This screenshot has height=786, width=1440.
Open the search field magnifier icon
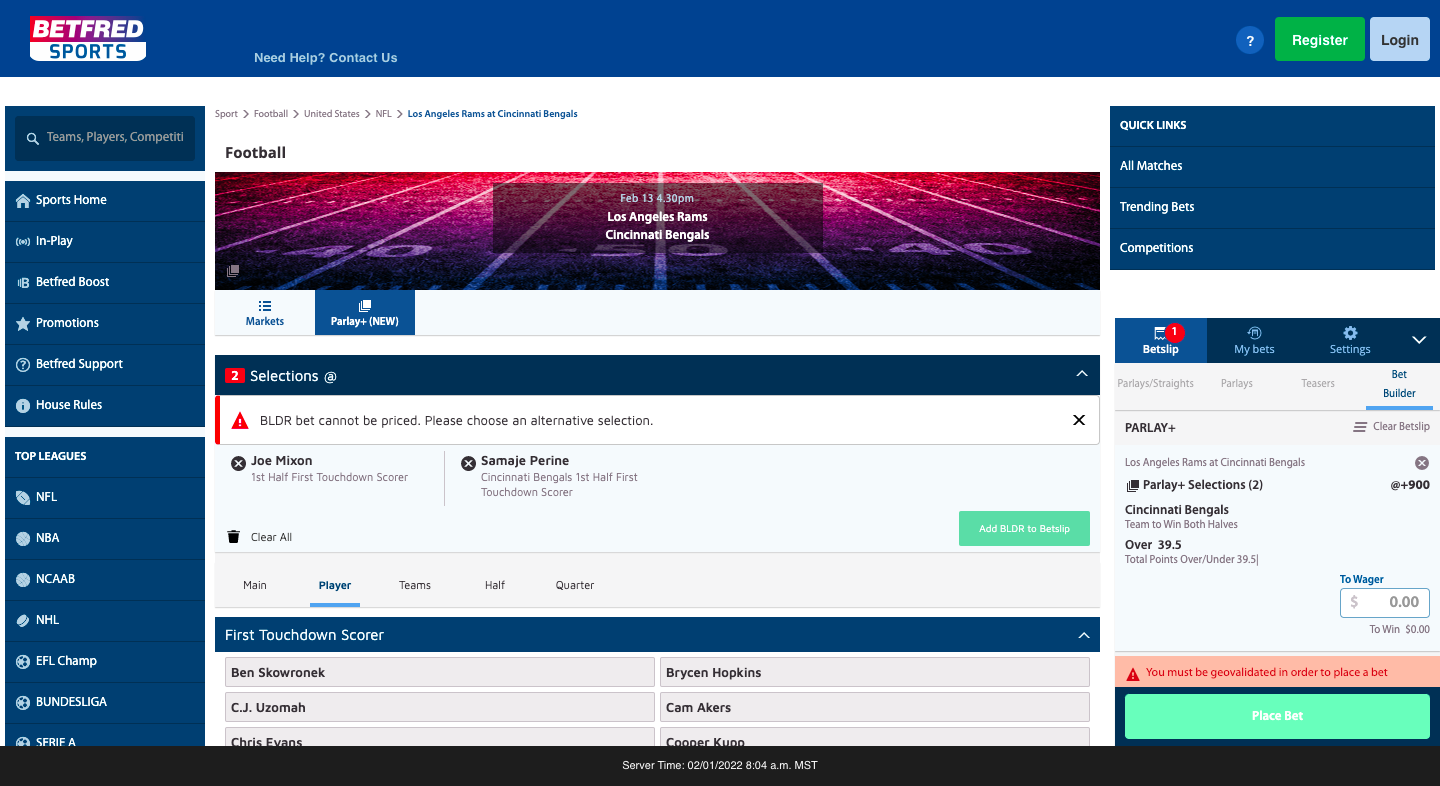tap(33, 137)
